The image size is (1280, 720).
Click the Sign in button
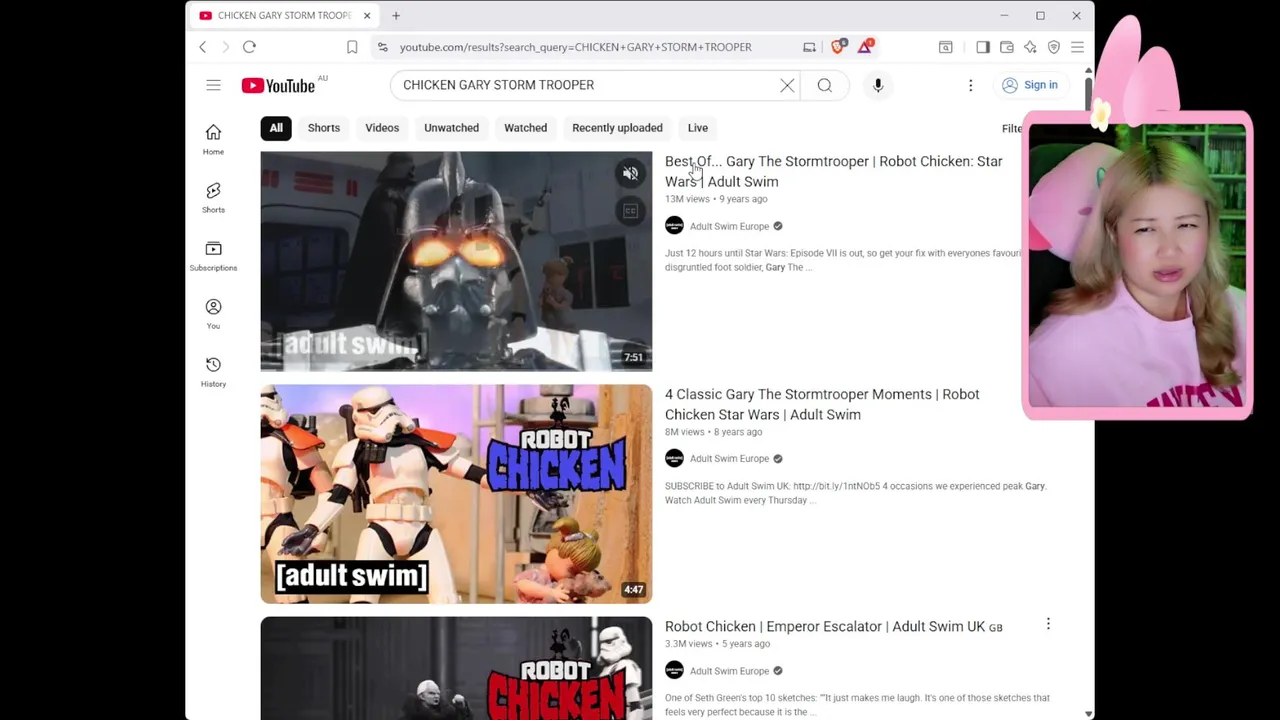(x=1030, y=85)
